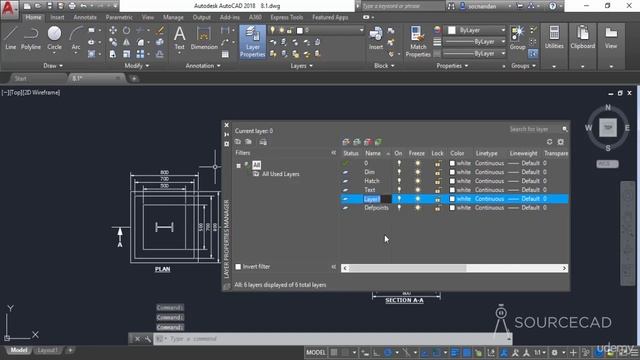Expand the Annotation panel dropdown
Image resolution: width=640 pixels, height=360 pixels.
(203, 66)
